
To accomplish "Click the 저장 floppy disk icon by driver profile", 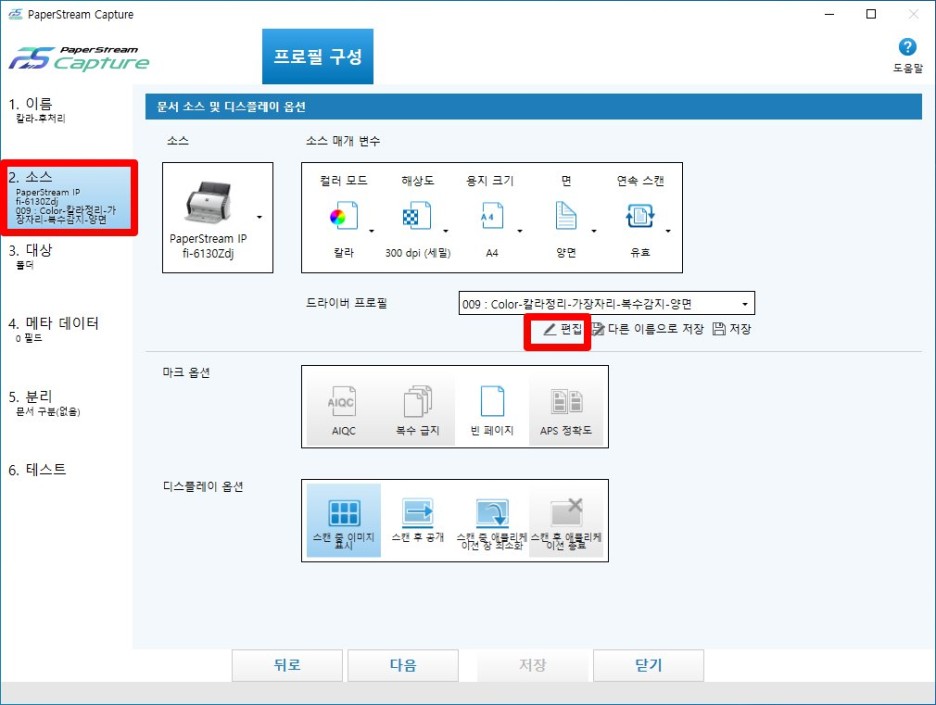I will pyautogui.click(x=719, y=329).
